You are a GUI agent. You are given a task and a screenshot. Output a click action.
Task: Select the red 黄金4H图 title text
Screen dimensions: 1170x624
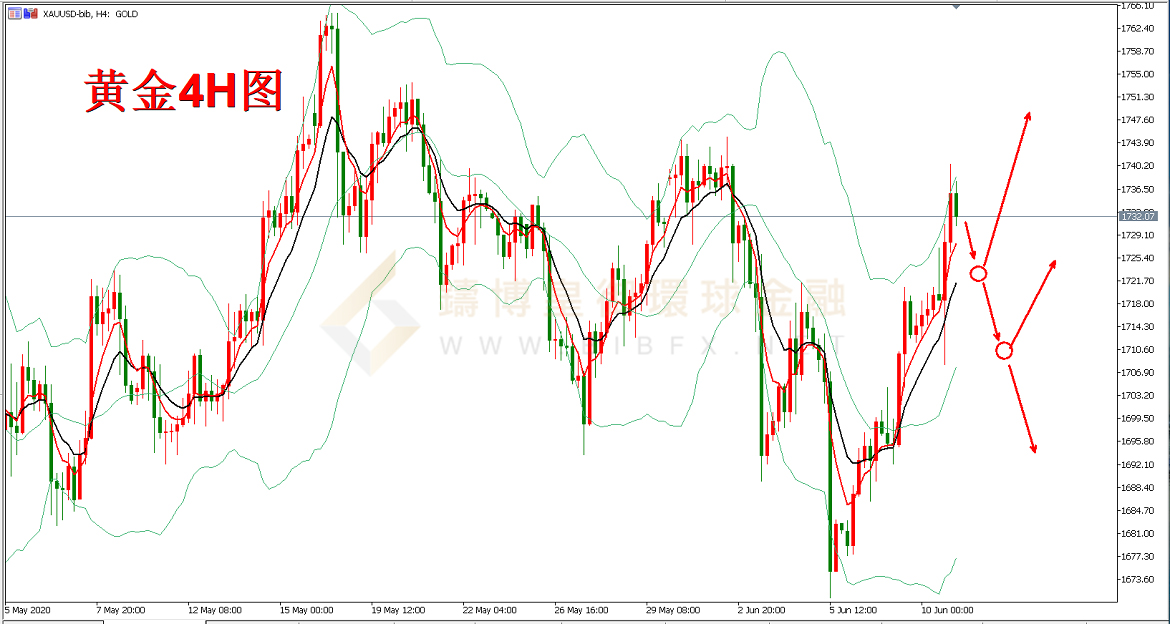pos(183,92)
